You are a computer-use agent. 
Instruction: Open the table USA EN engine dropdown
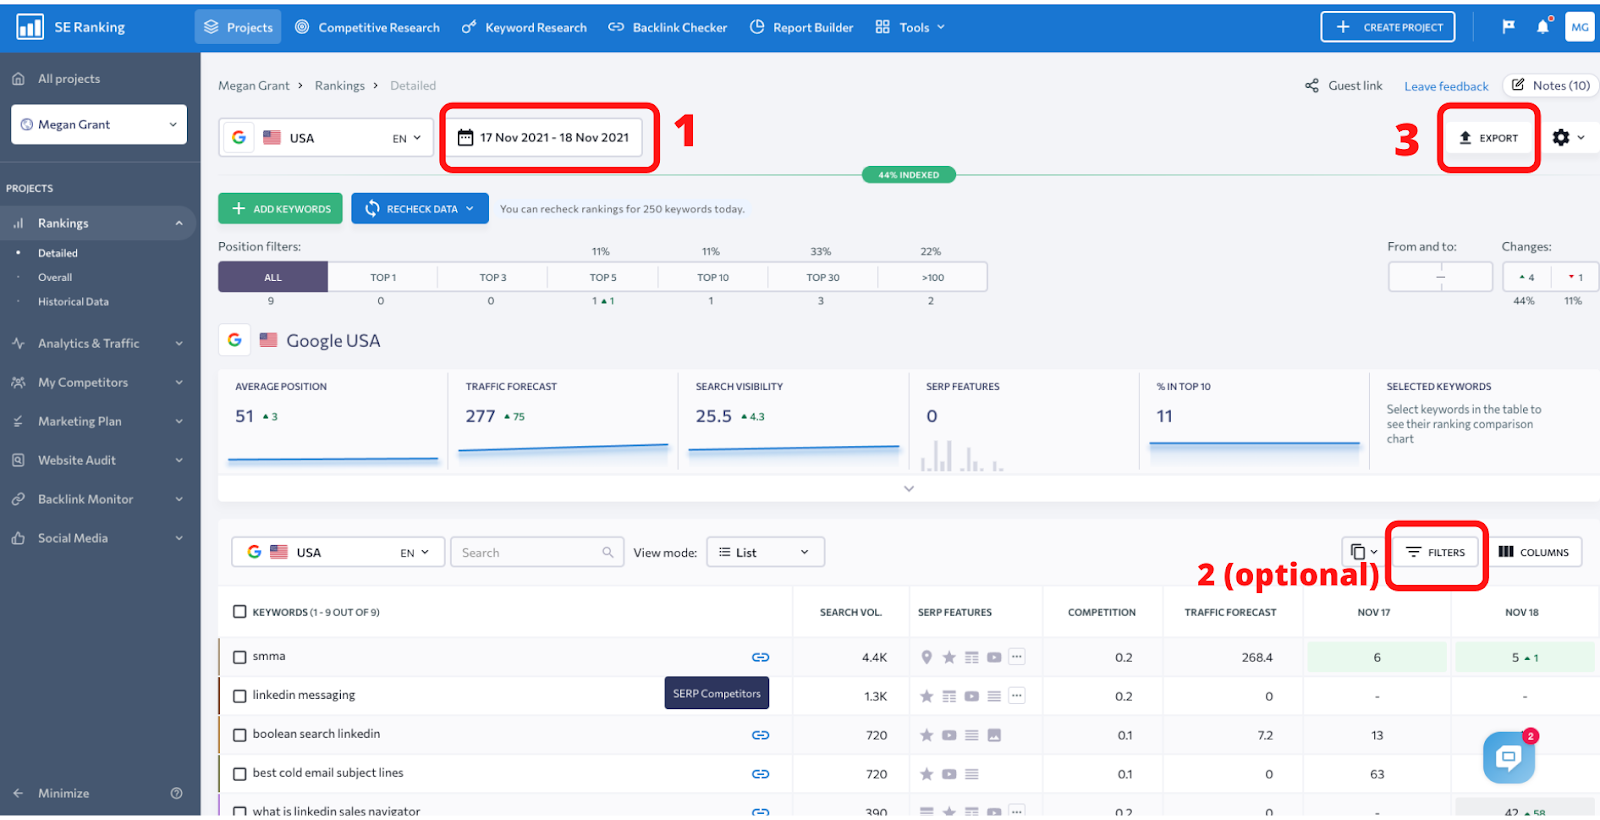[338, 552]
